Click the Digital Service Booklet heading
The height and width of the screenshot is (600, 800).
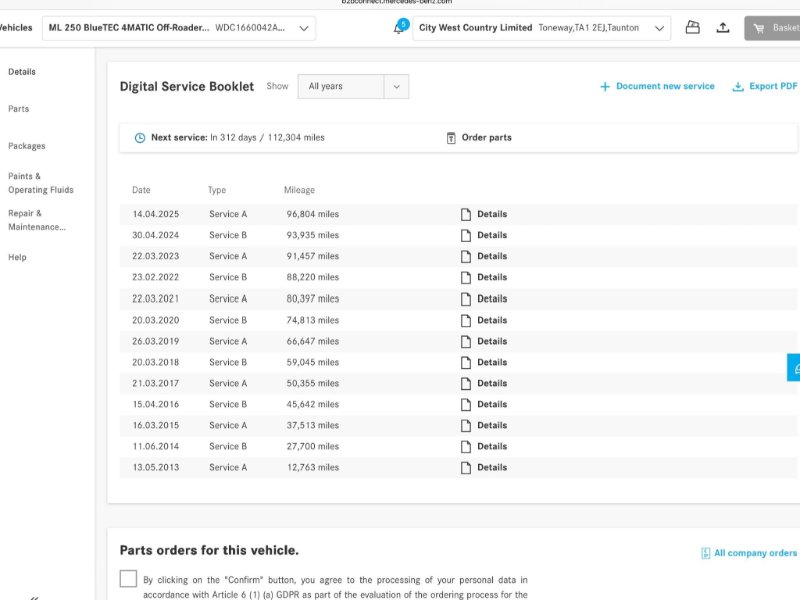pyautogui.click(x=187, y=87)
